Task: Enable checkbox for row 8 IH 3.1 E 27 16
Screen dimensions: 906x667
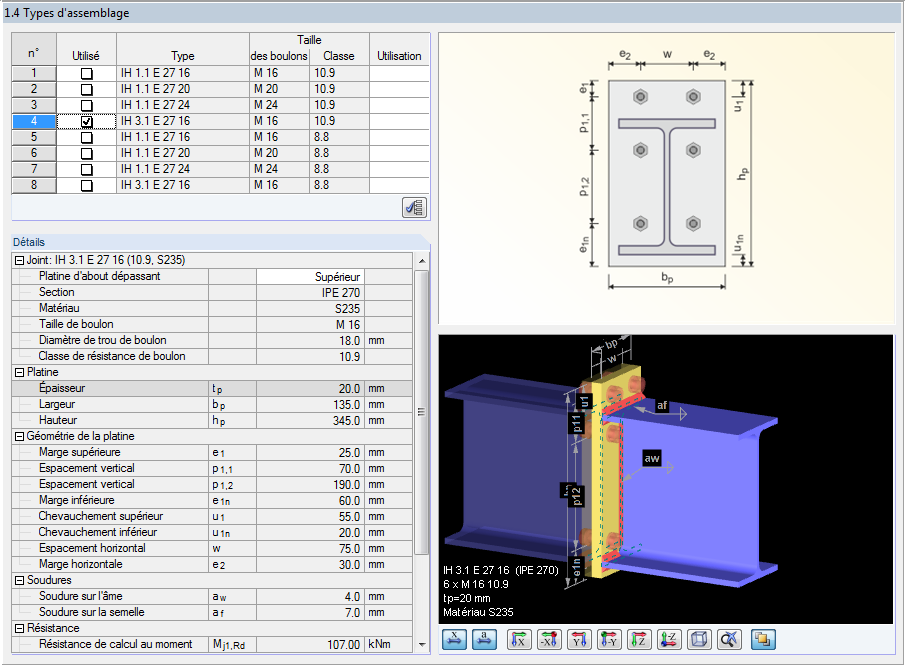Action: coord(87,186)
